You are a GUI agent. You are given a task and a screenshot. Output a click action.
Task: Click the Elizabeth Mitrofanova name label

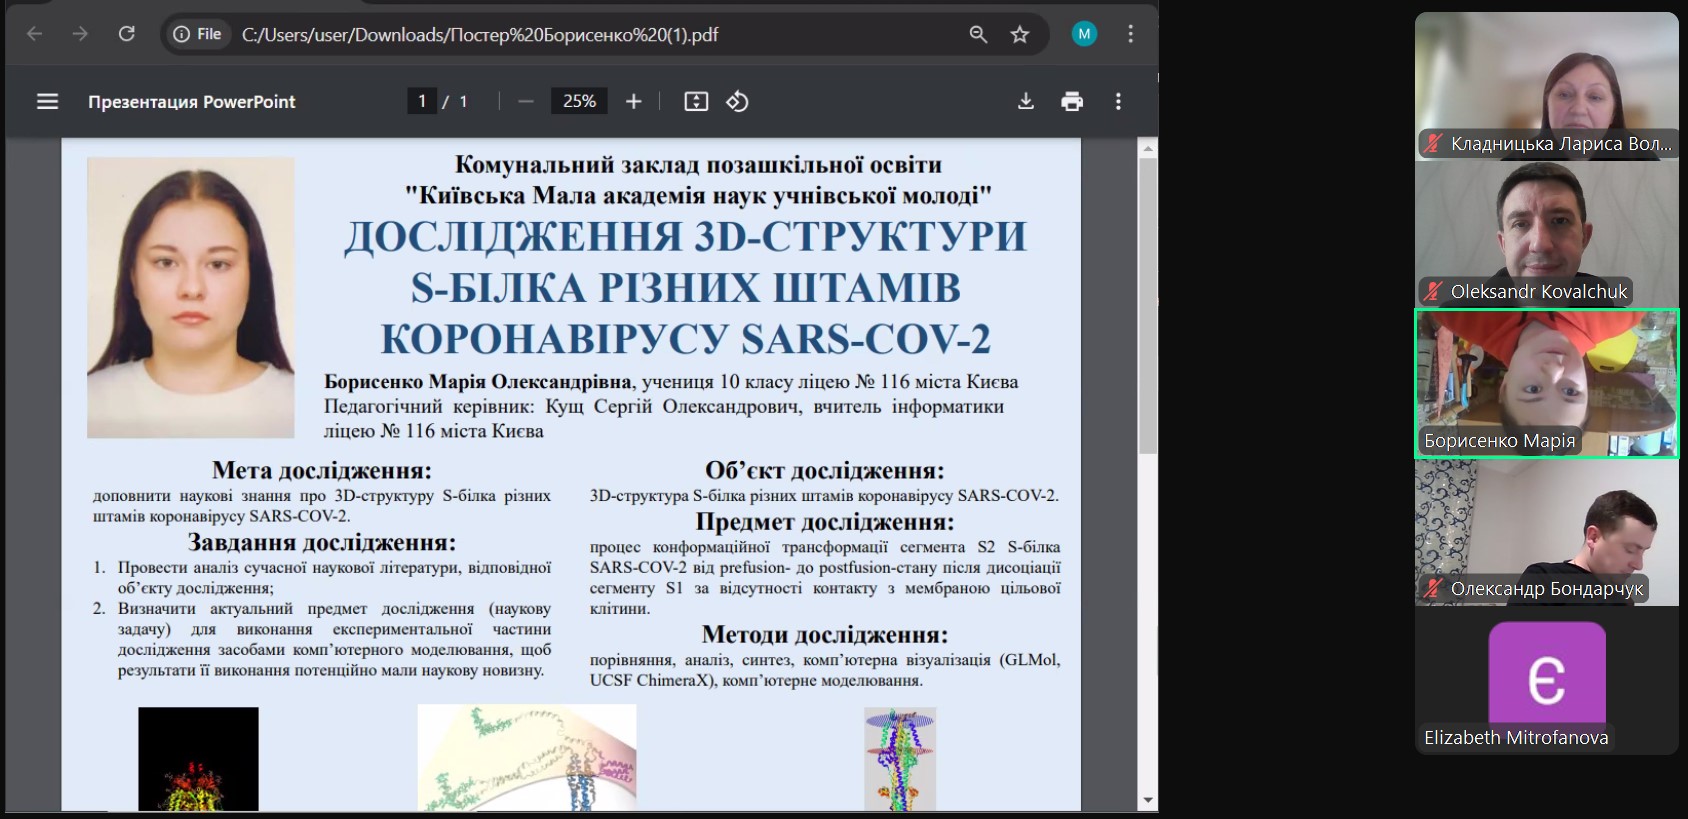coord(1516,737)
